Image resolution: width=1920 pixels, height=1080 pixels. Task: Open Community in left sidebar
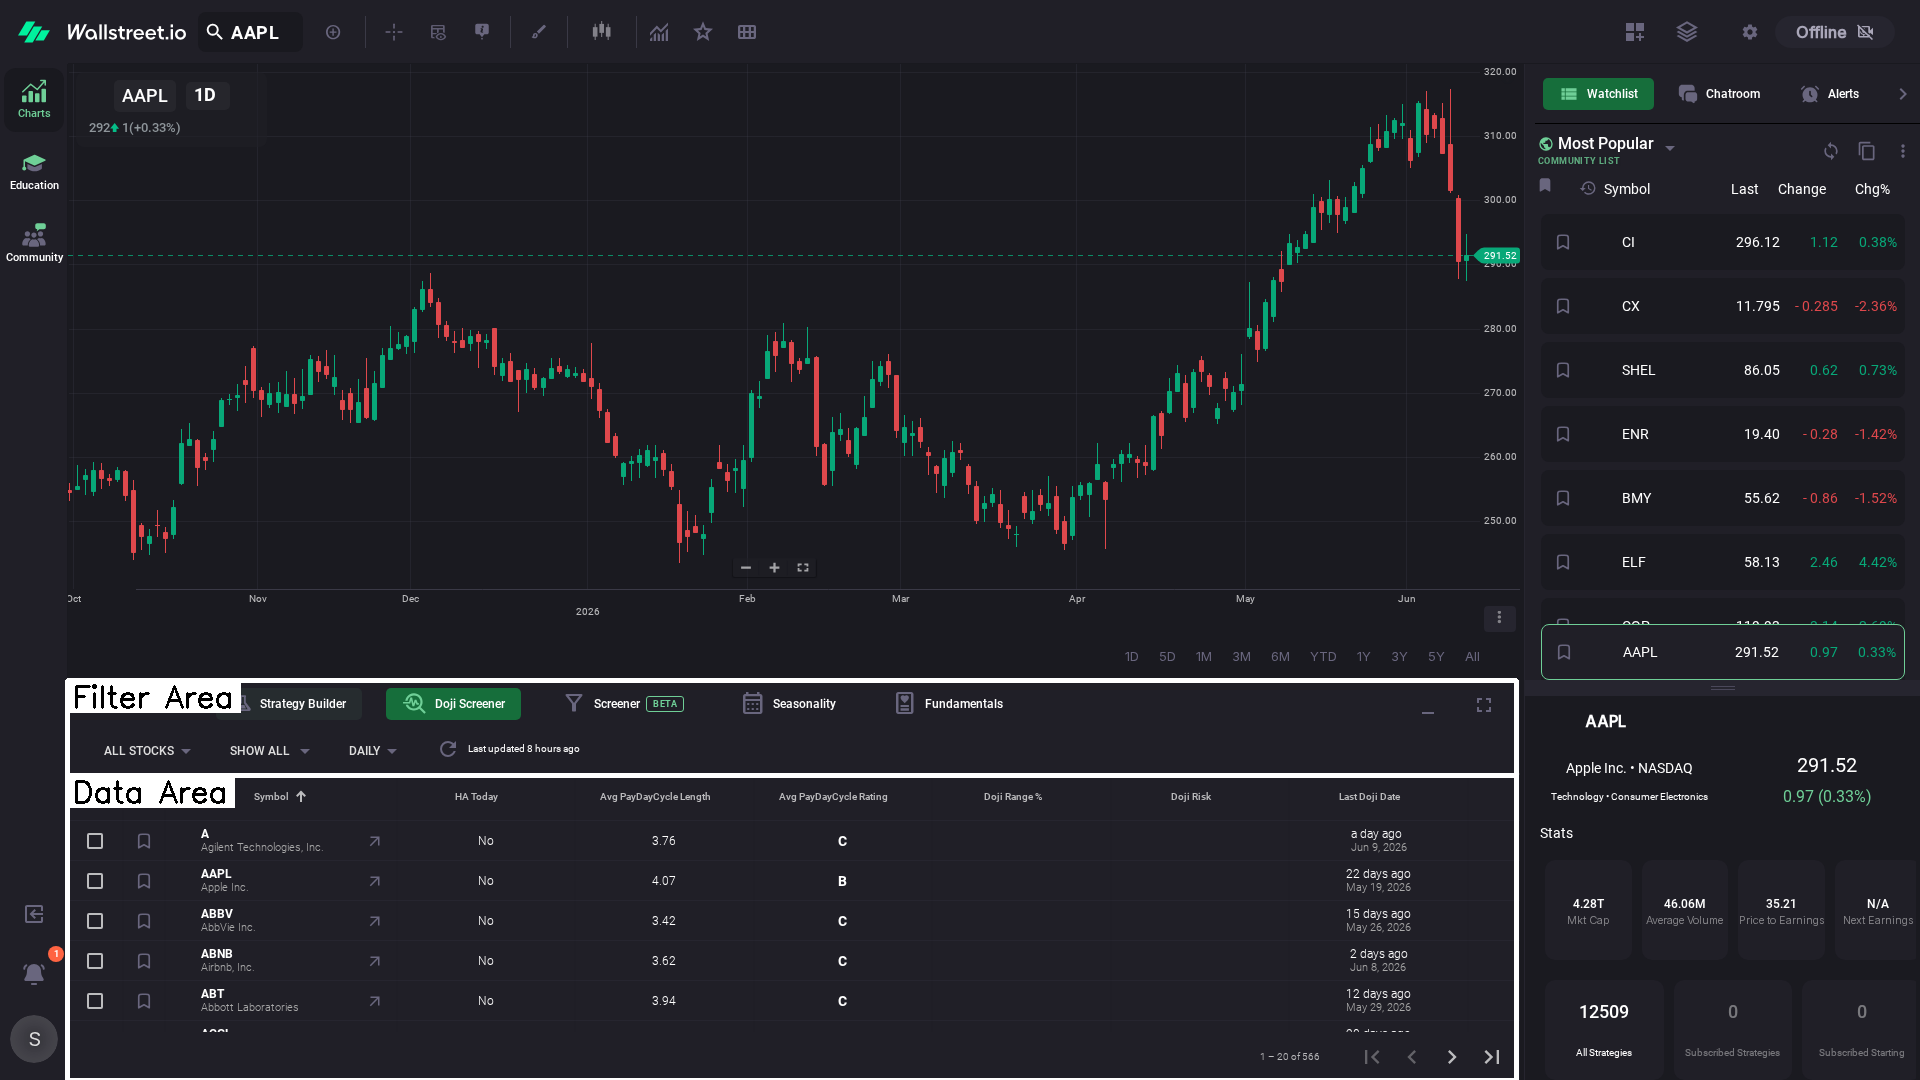coord(34,244)
